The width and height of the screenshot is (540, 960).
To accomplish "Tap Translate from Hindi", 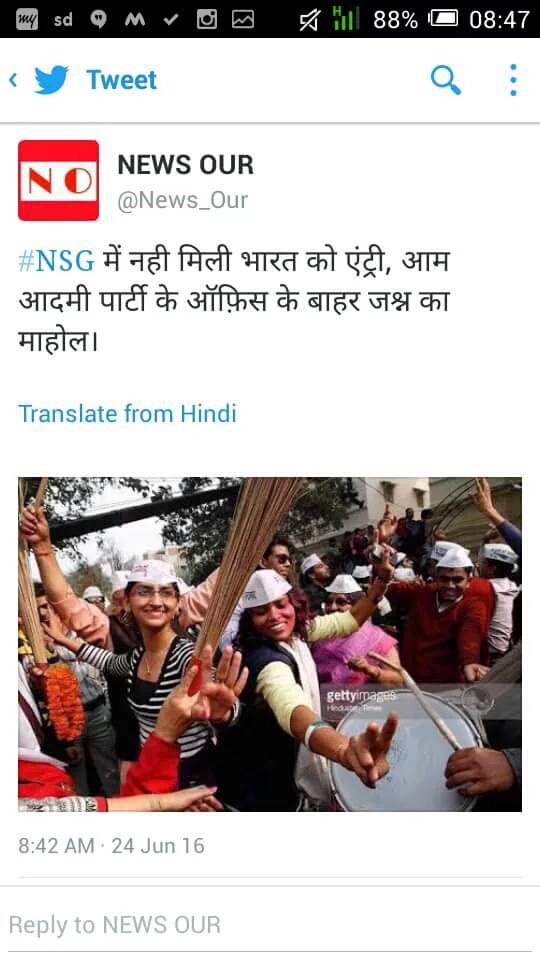I will 127,414.
